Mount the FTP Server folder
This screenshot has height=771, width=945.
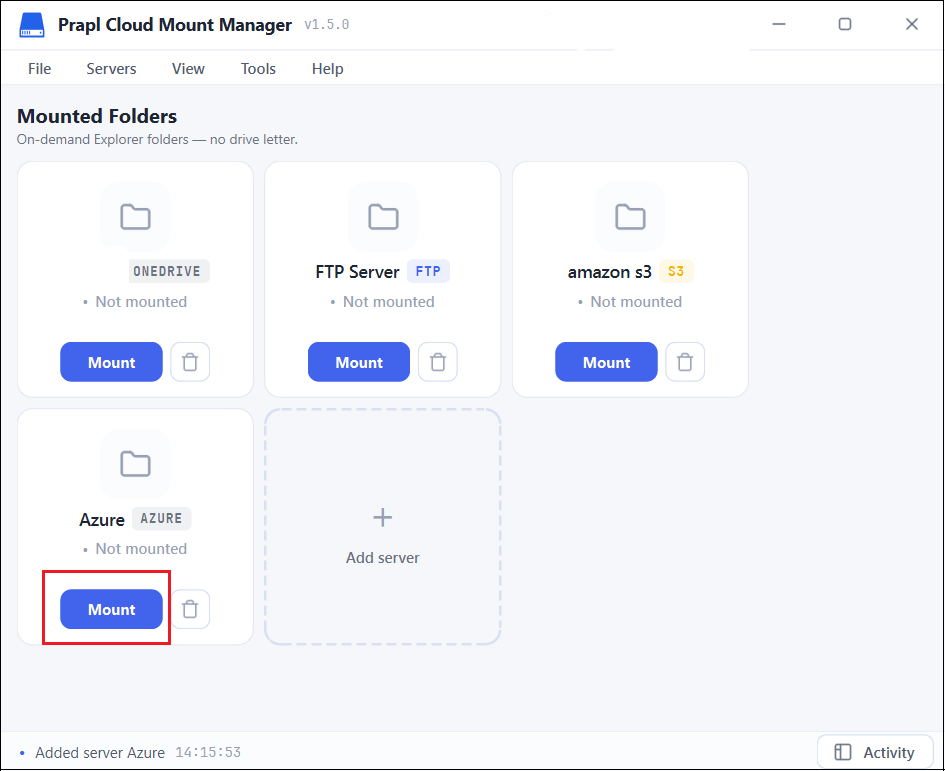(x=359, y=362)
